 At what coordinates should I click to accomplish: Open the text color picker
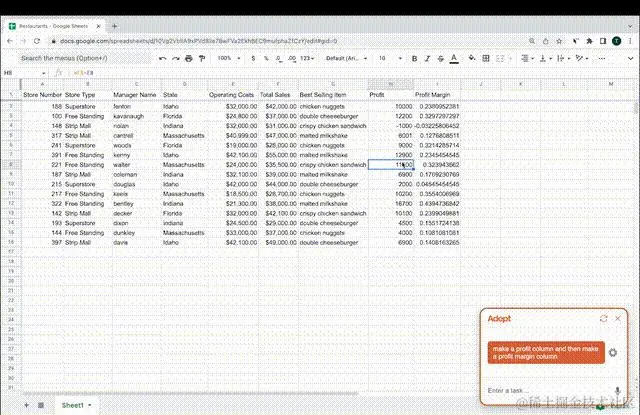coord(454,58)
